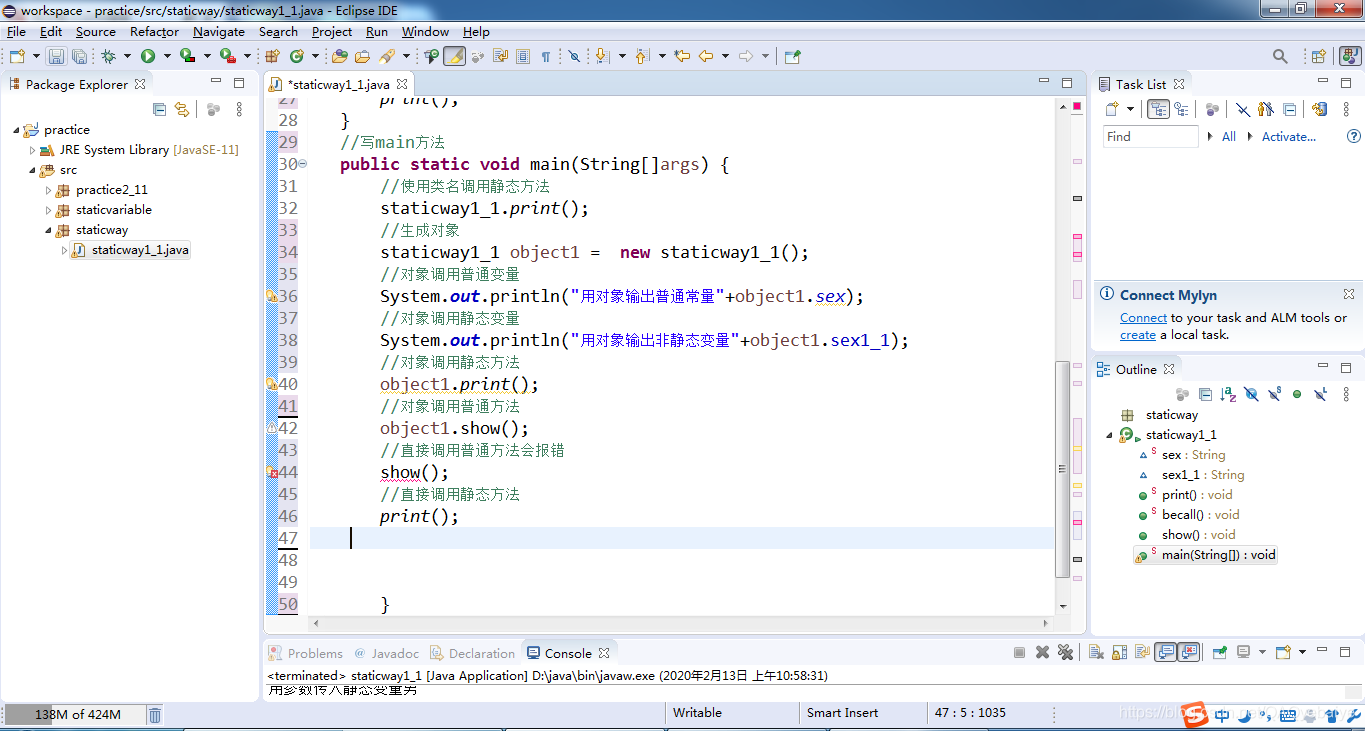Toggle Block Selection Mode icon

click(523, 57)
